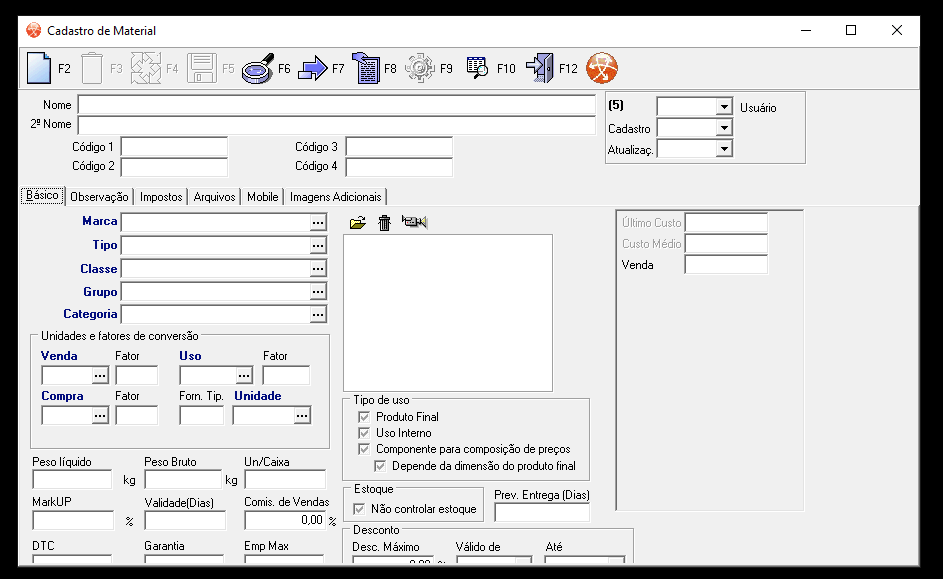Select the magnifier search icon (F6)
This screenshot has width=943, height=579.
[258, 68]
